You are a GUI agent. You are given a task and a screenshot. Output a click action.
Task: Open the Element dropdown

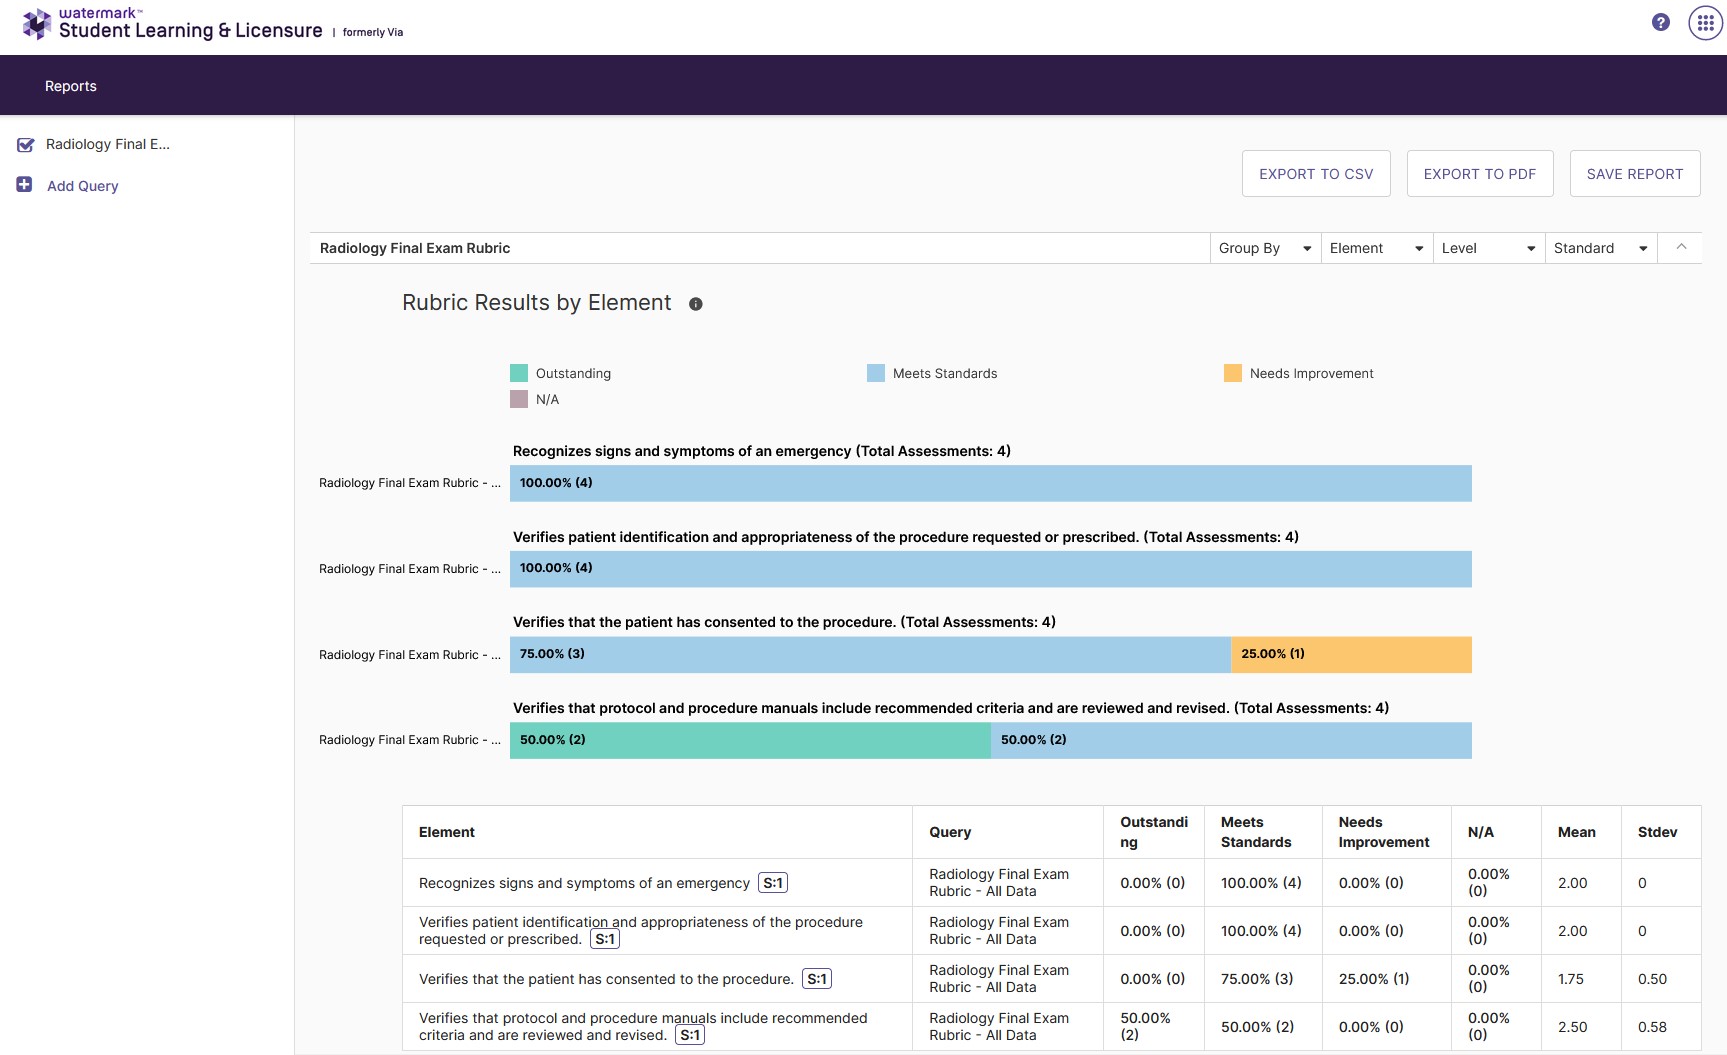click(x=1377, y=248)
